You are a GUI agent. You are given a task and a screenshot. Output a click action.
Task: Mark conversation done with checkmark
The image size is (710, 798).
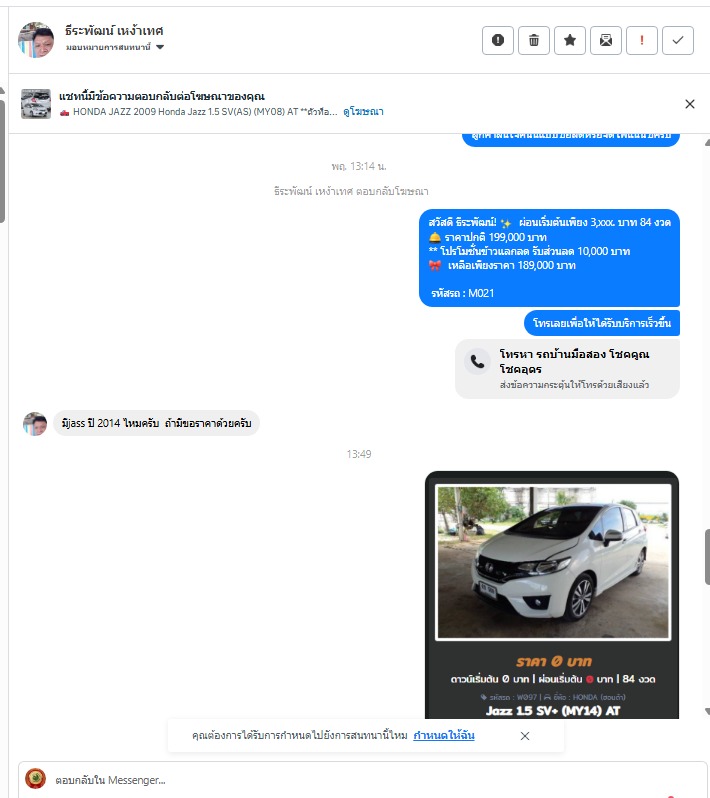point(678,40)
